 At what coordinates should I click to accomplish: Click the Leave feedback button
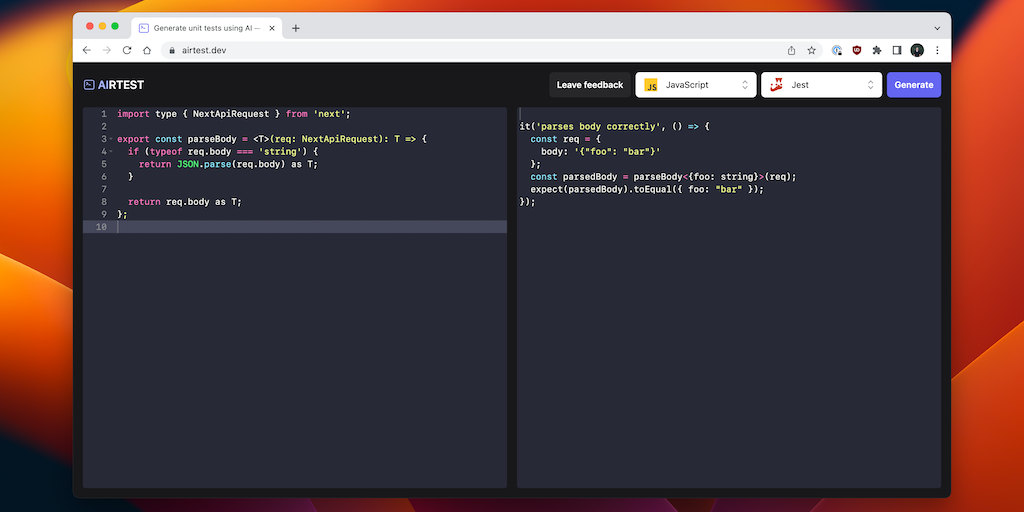(590, 85)
